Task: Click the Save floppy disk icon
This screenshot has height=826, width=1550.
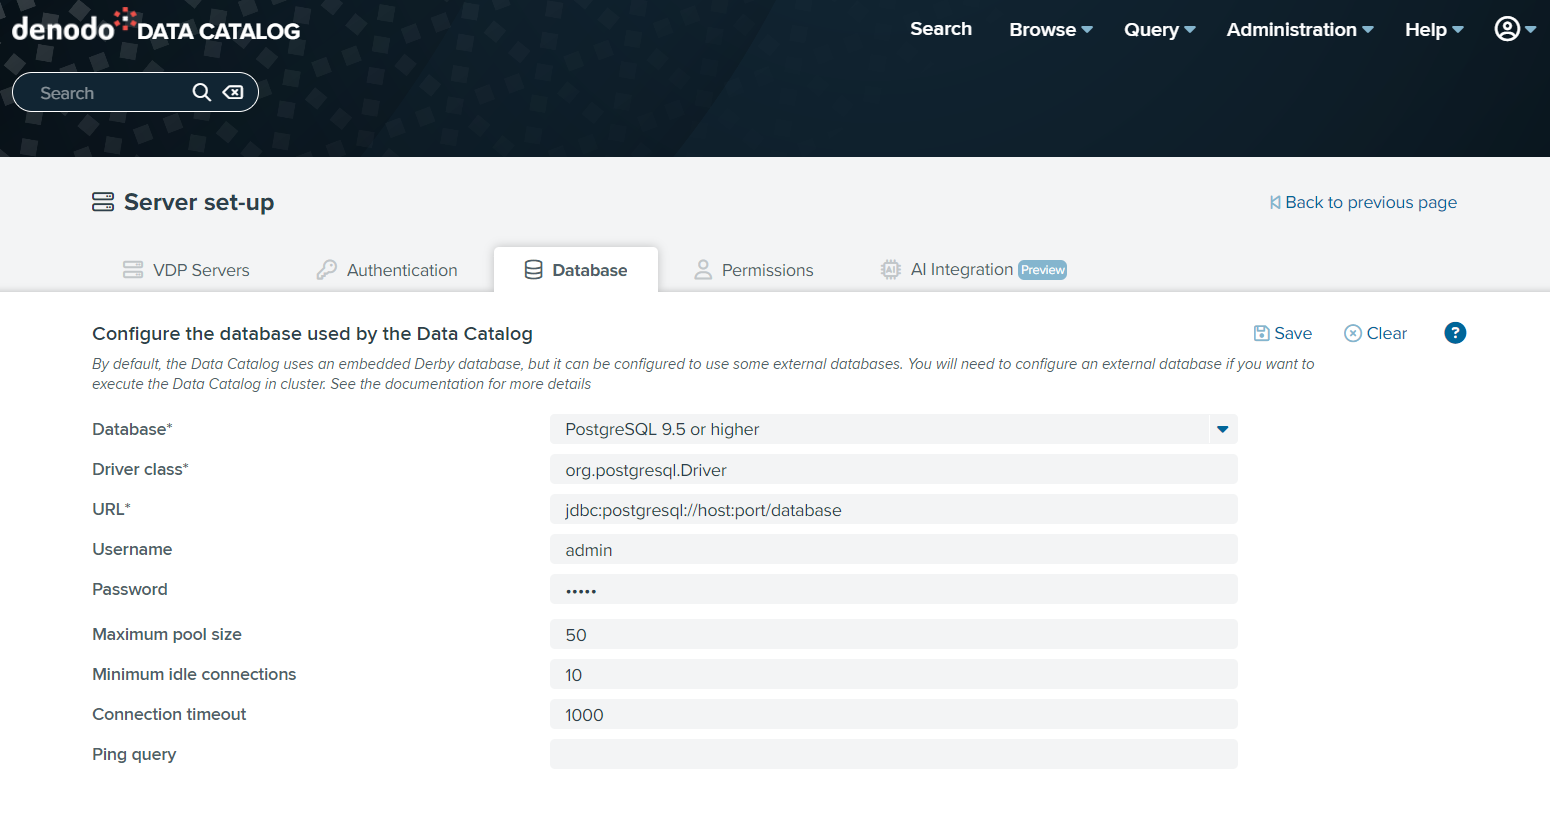Action: tap(1262, 333)
